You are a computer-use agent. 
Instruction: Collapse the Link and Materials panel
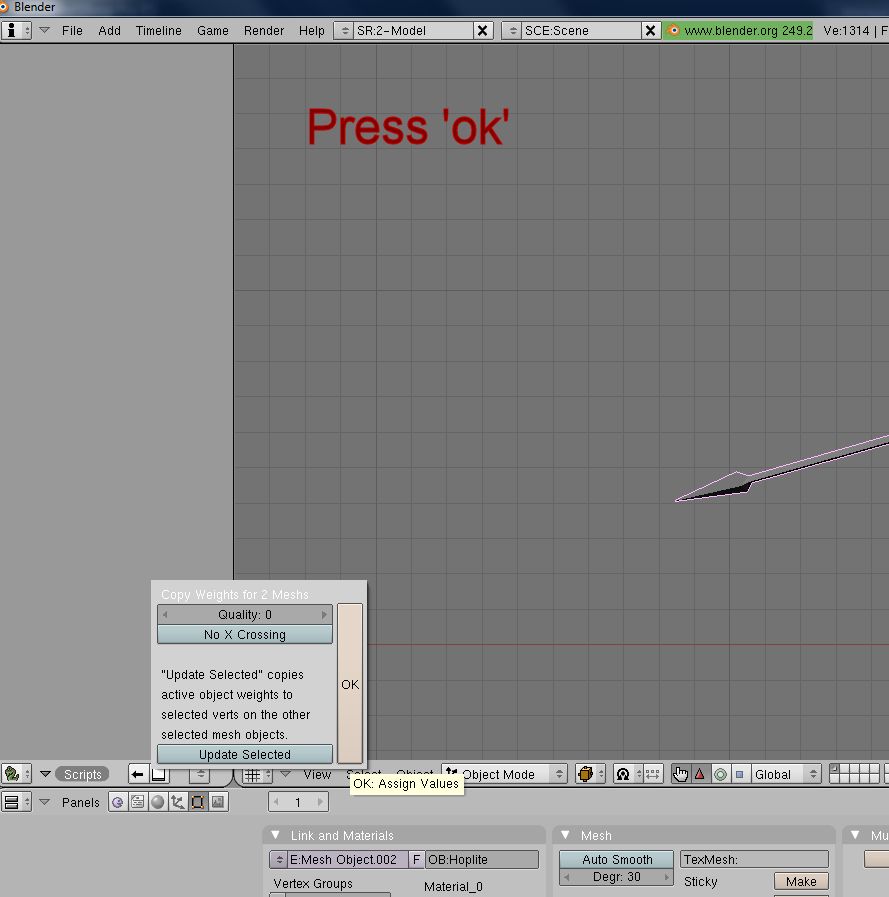(276, 835)
